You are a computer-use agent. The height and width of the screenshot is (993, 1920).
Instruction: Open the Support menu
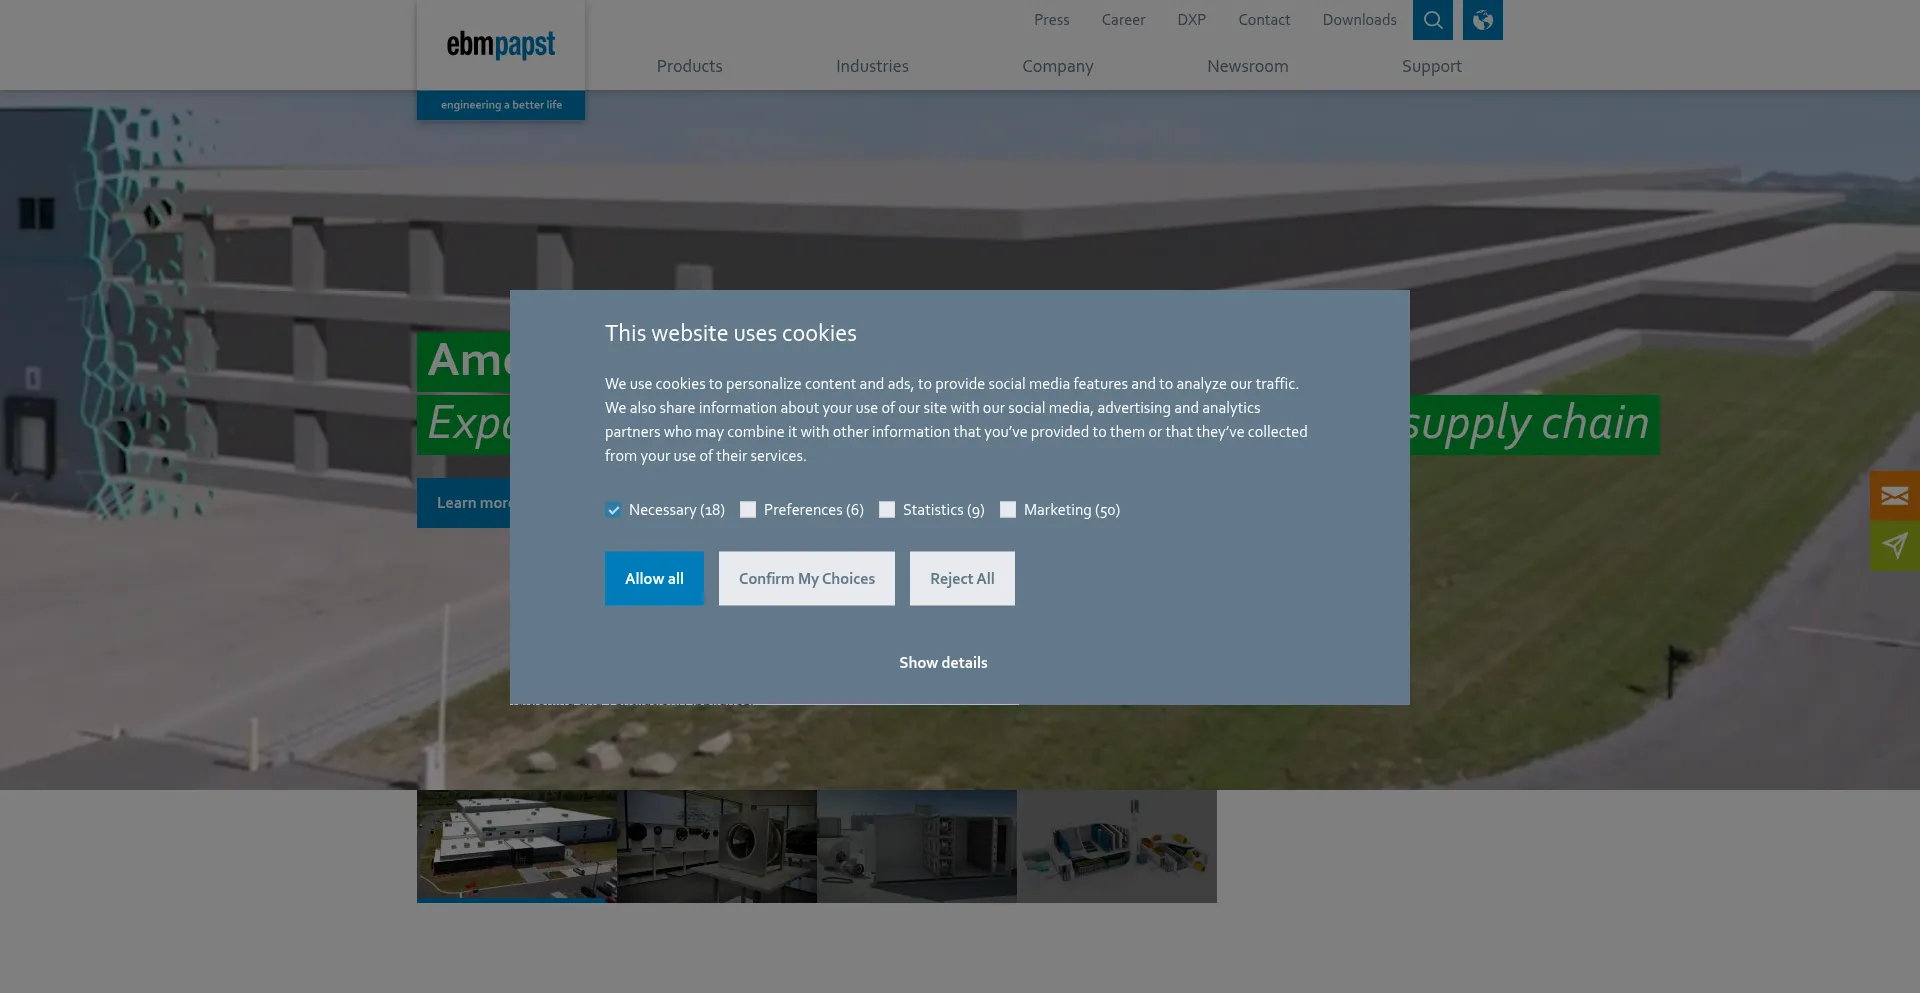click(1432, 66)
